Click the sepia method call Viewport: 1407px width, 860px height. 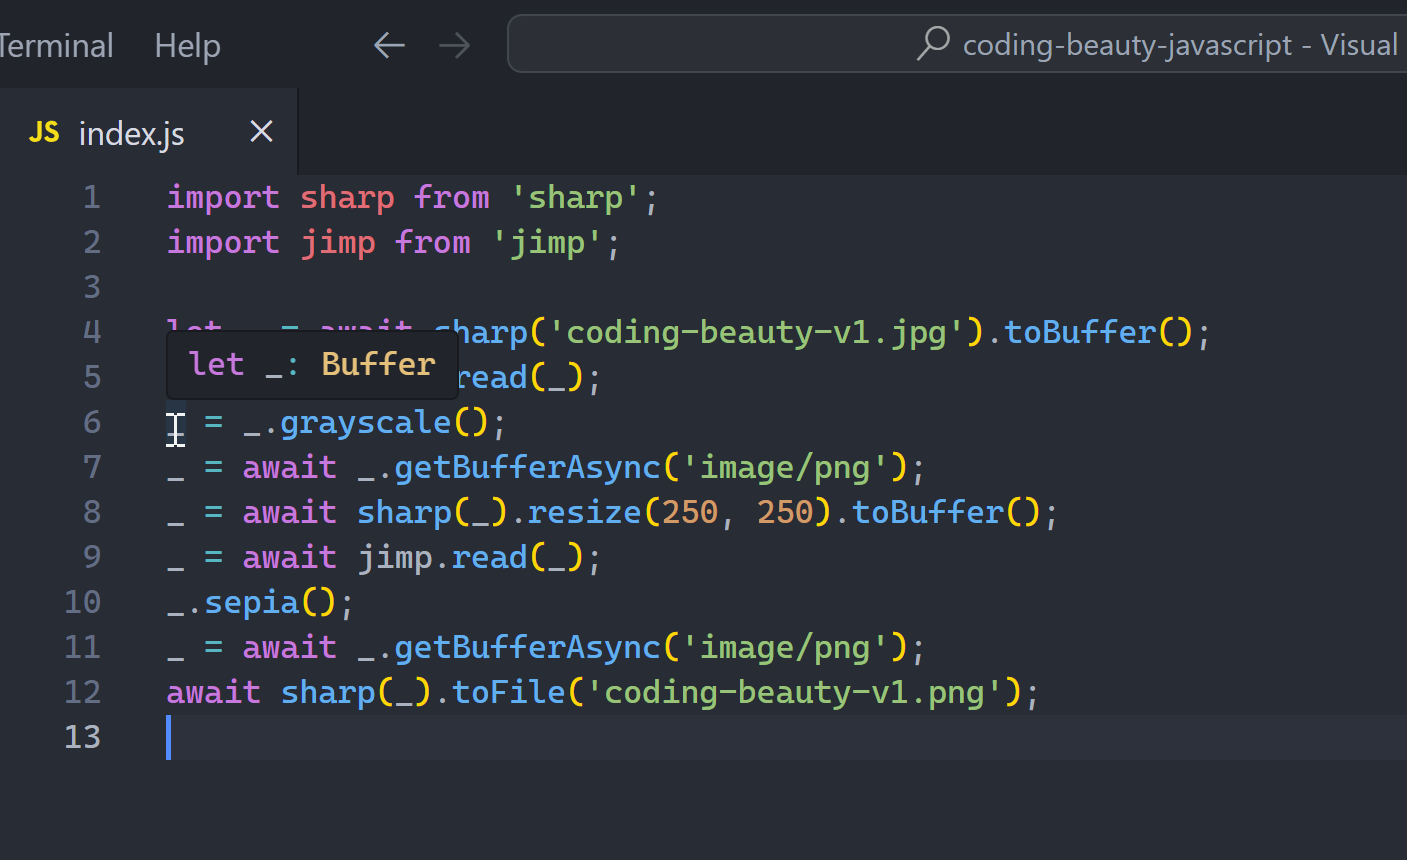point(252,603)
